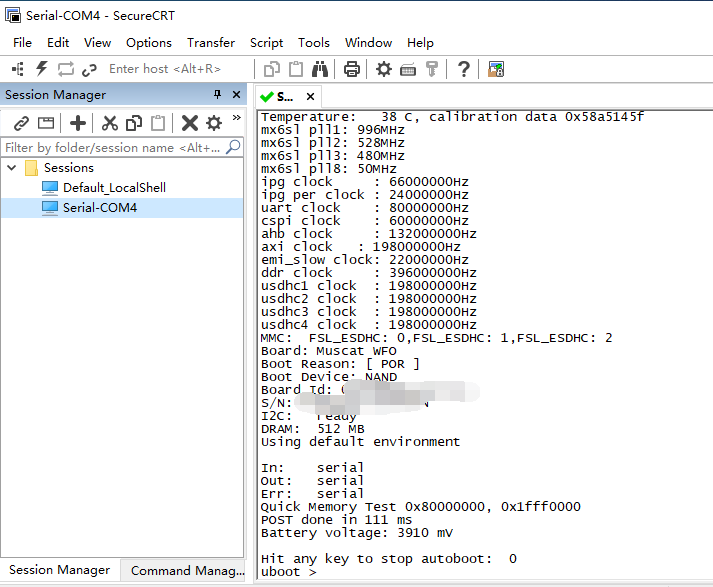713x587 pixels.
Task: Toggle auto-hide pin on Session Manager panel
Action: [217, 94]
